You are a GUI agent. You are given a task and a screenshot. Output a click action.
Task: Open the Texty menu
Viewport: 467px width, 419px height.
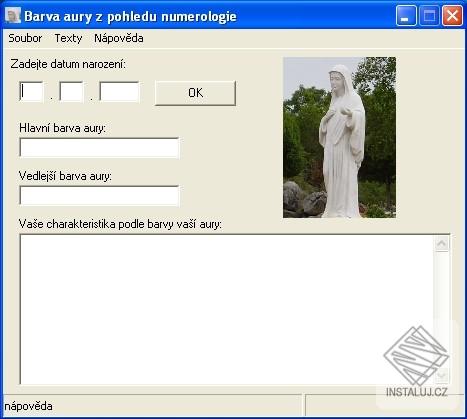(68, 38)
